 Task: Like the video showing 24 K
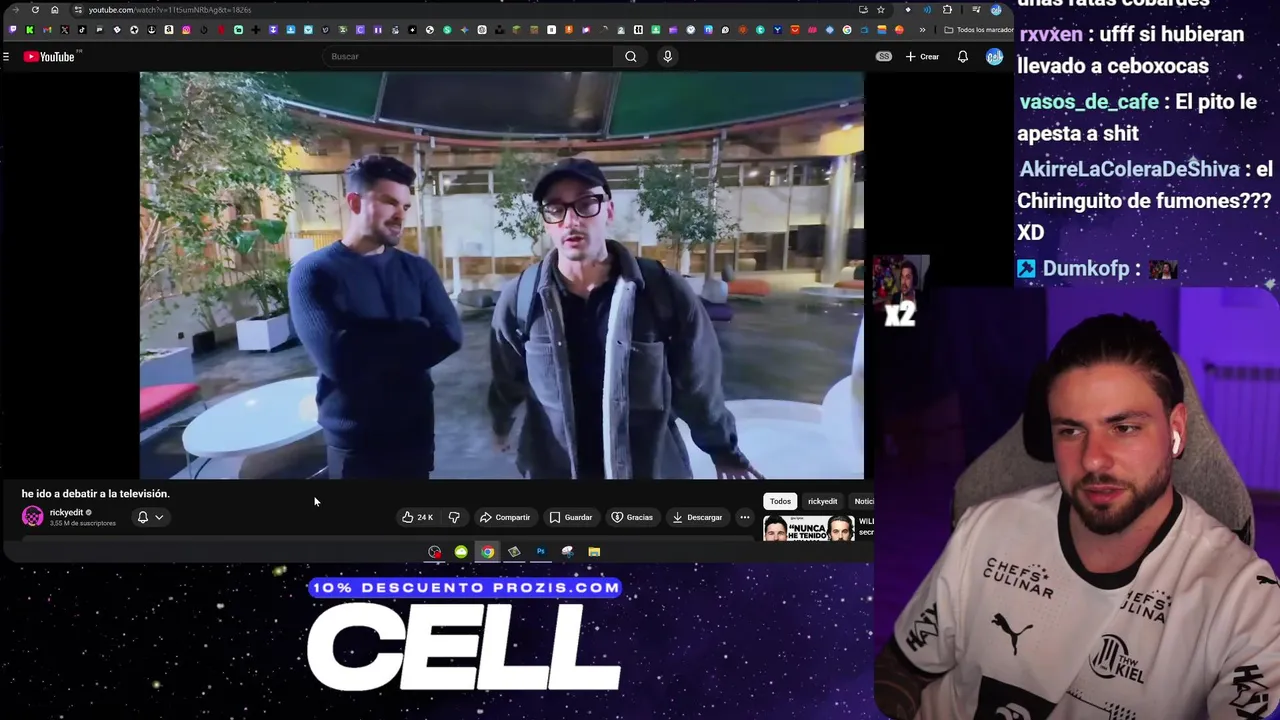[418, 517]
